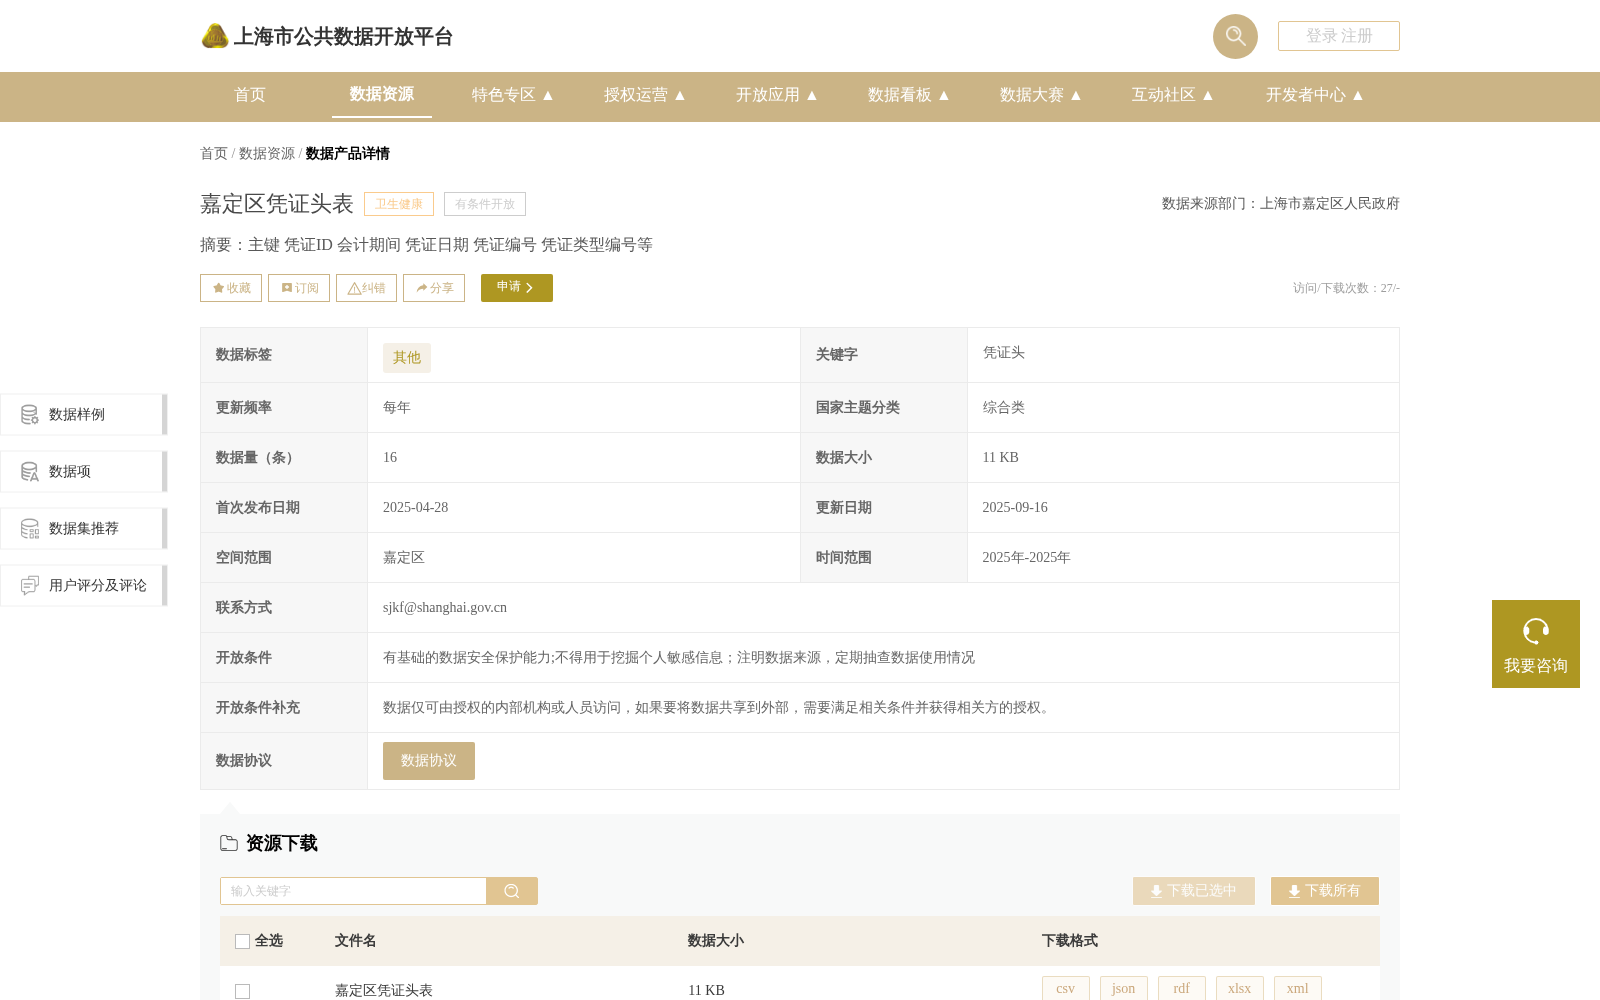Click the 2025-09-16 update date value
Viewport: 1600px width, 1000px height.
[x=1015, y=507]
